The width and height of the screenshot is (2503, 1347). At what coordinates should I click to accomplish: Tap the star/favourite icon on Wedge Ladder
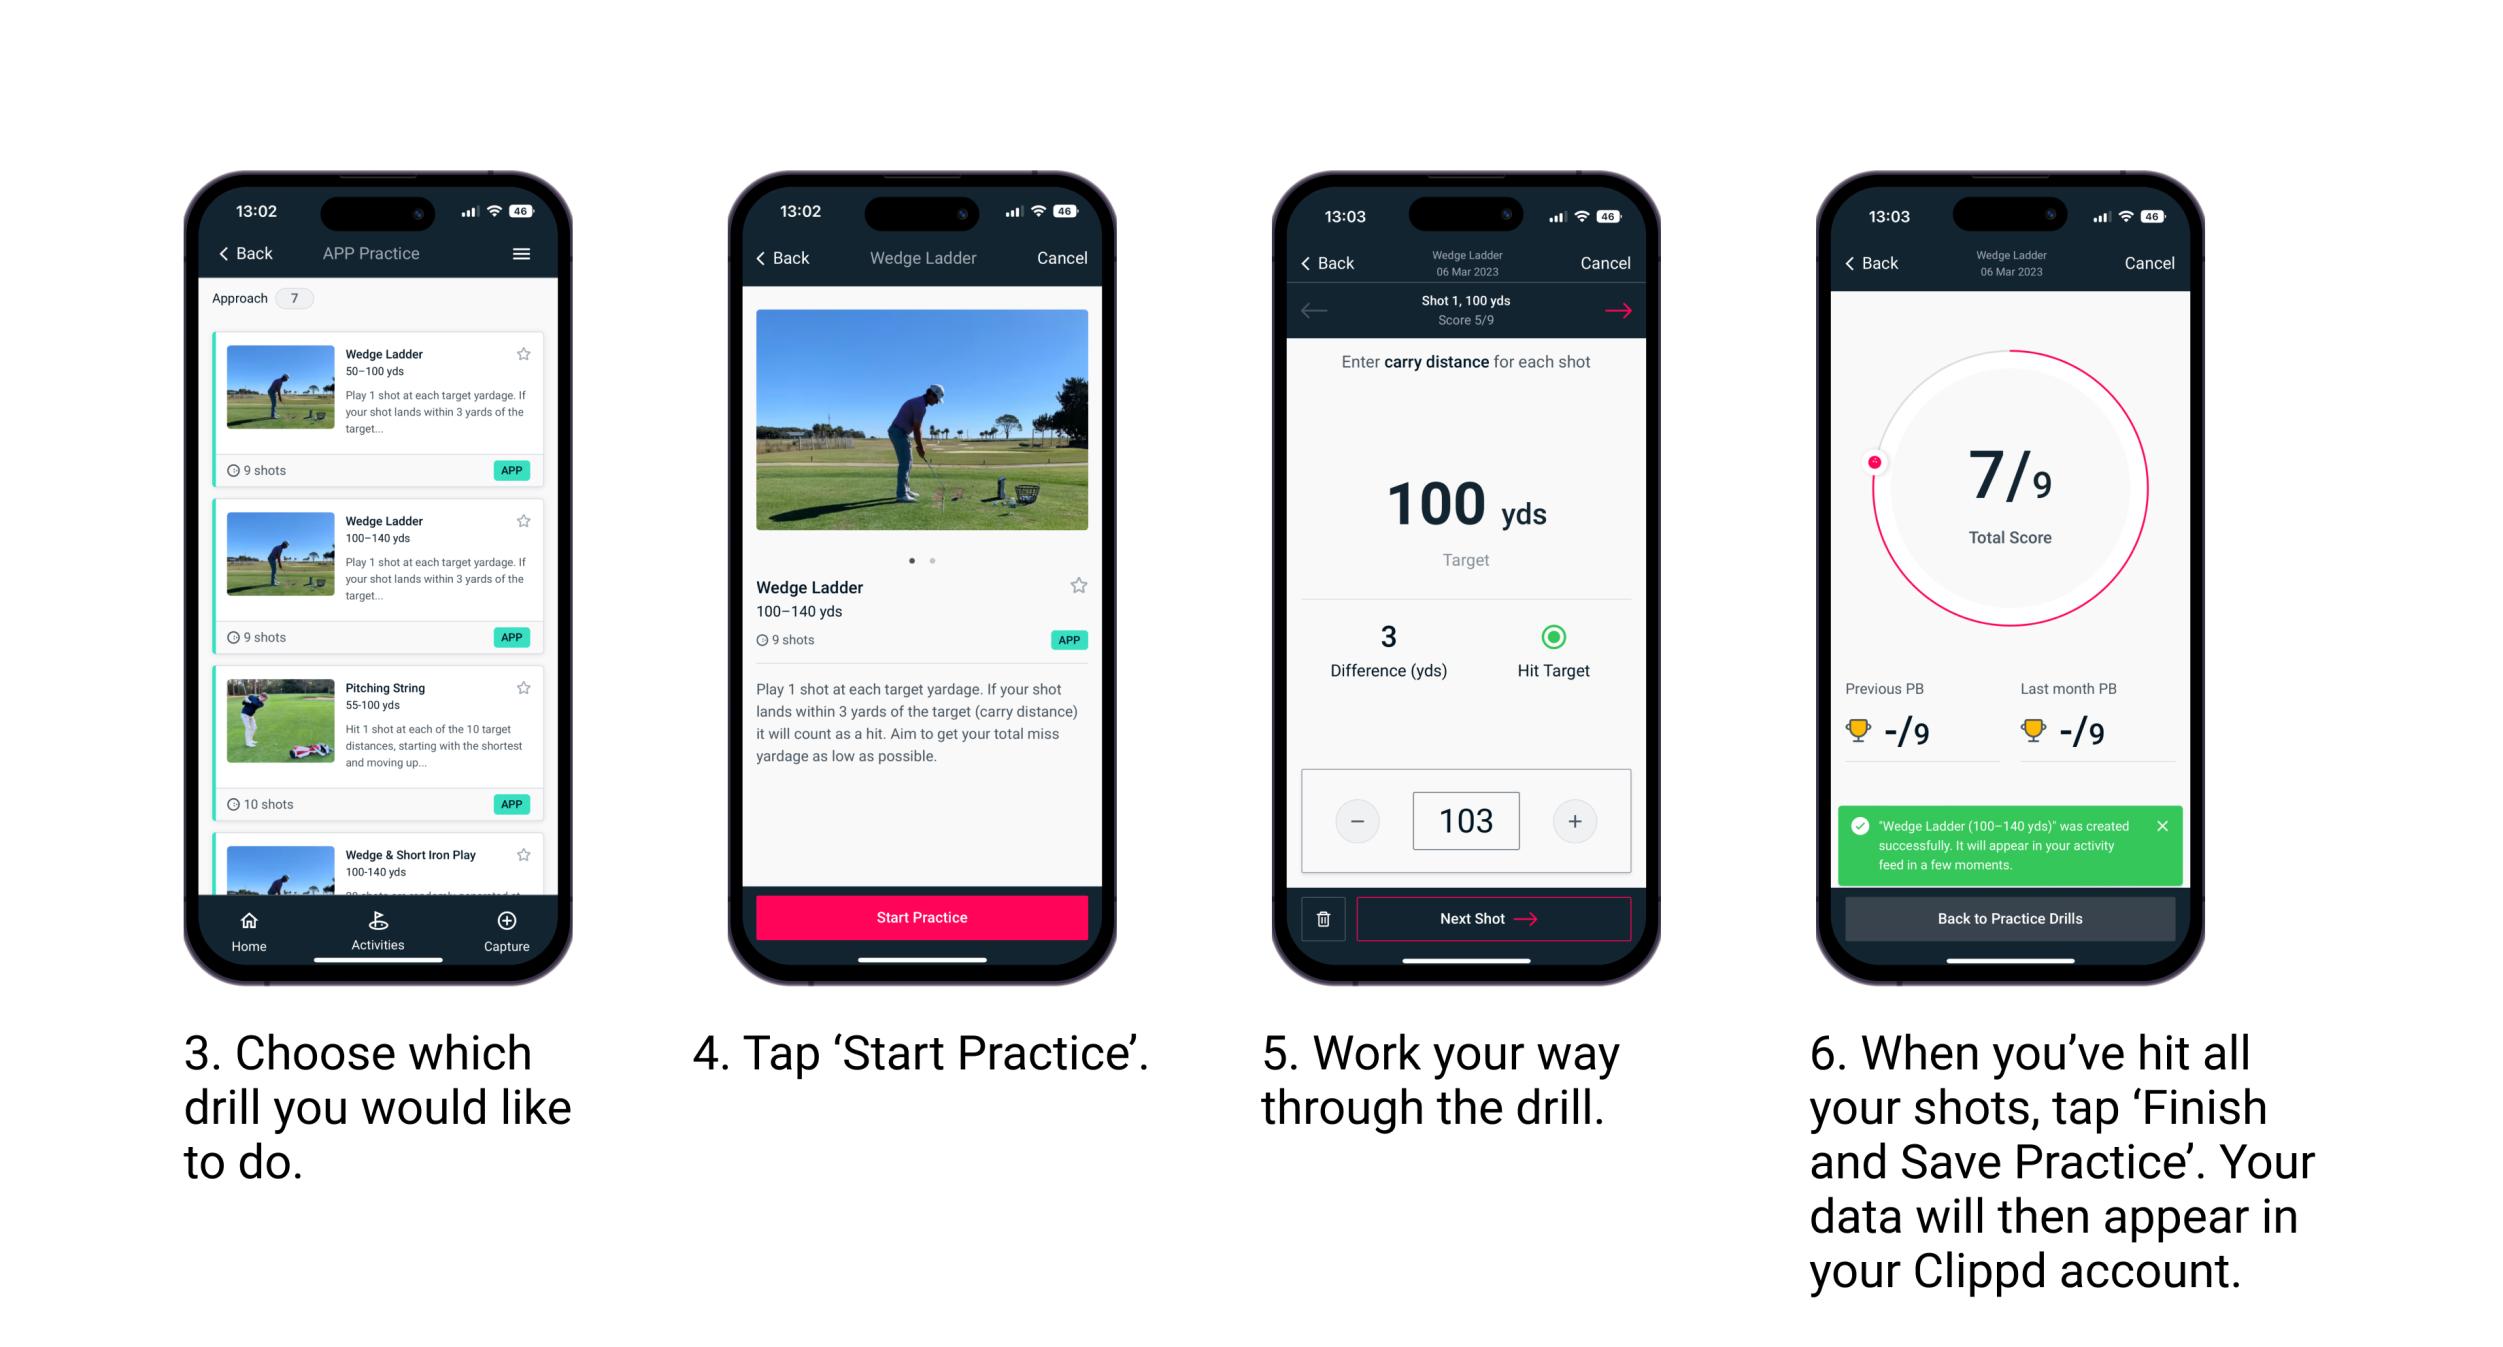pyautogui.click(x=526, y=353)
